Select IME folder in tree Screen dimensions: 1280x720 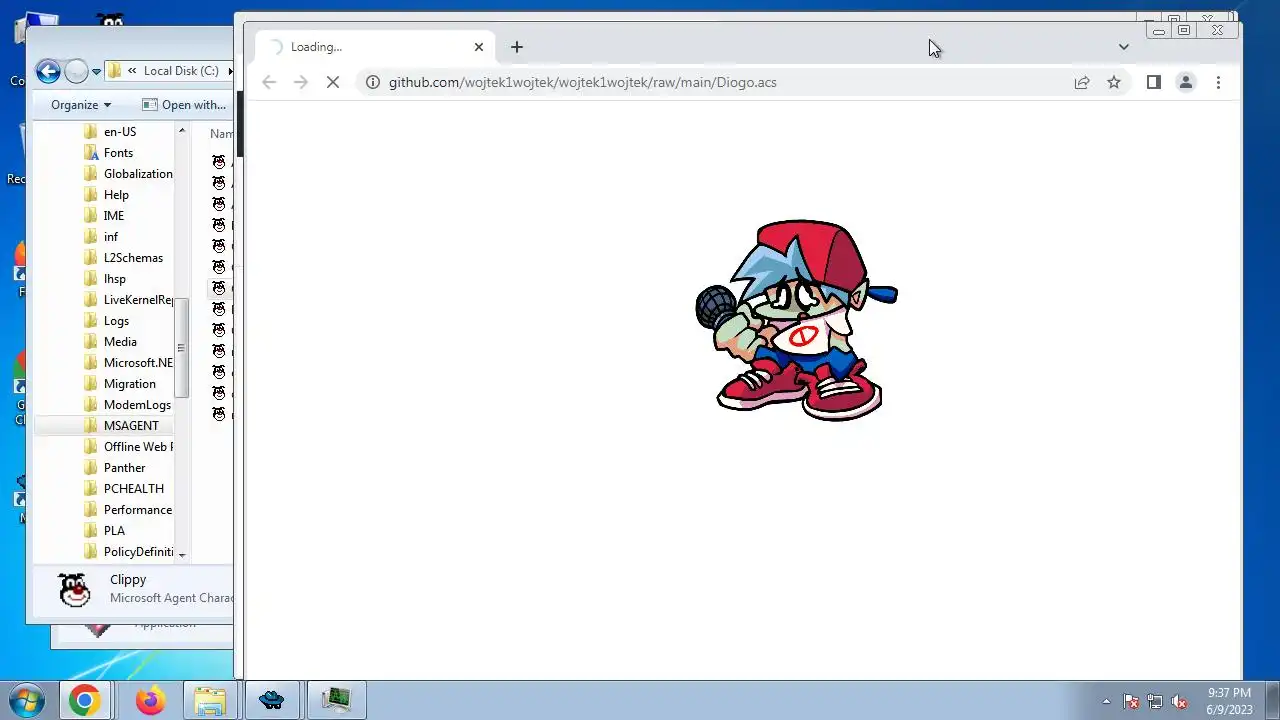point(114,216)
